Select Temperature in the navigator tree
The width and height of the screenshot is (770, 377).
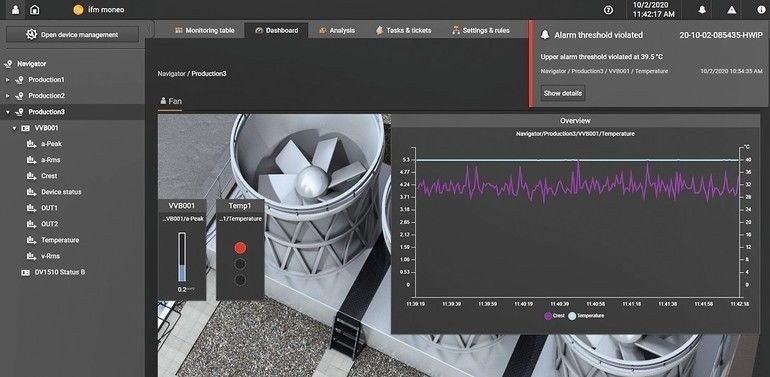click(60, 240)
